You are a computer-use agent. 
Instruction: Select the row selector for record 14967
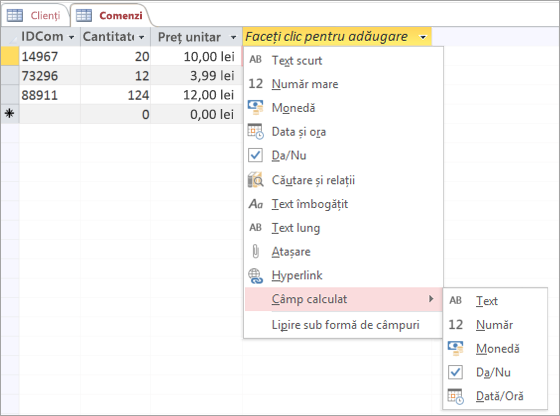(10, 56)
